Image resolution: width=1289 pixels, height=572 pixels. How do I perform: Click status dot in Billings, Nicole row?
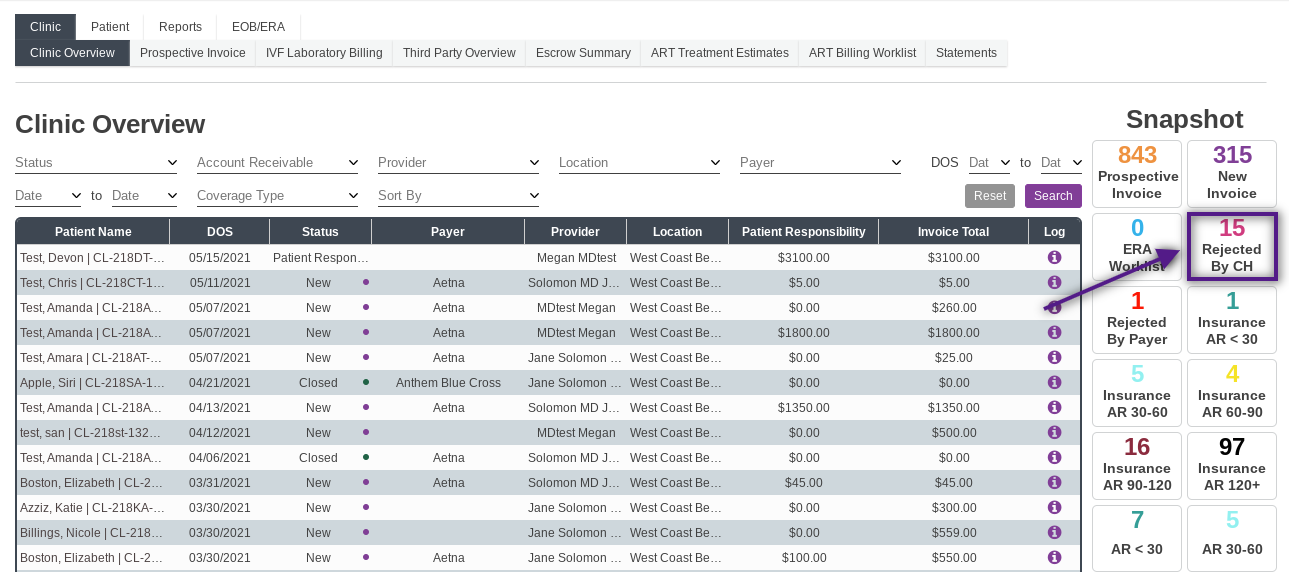click(x=366, y=532)
